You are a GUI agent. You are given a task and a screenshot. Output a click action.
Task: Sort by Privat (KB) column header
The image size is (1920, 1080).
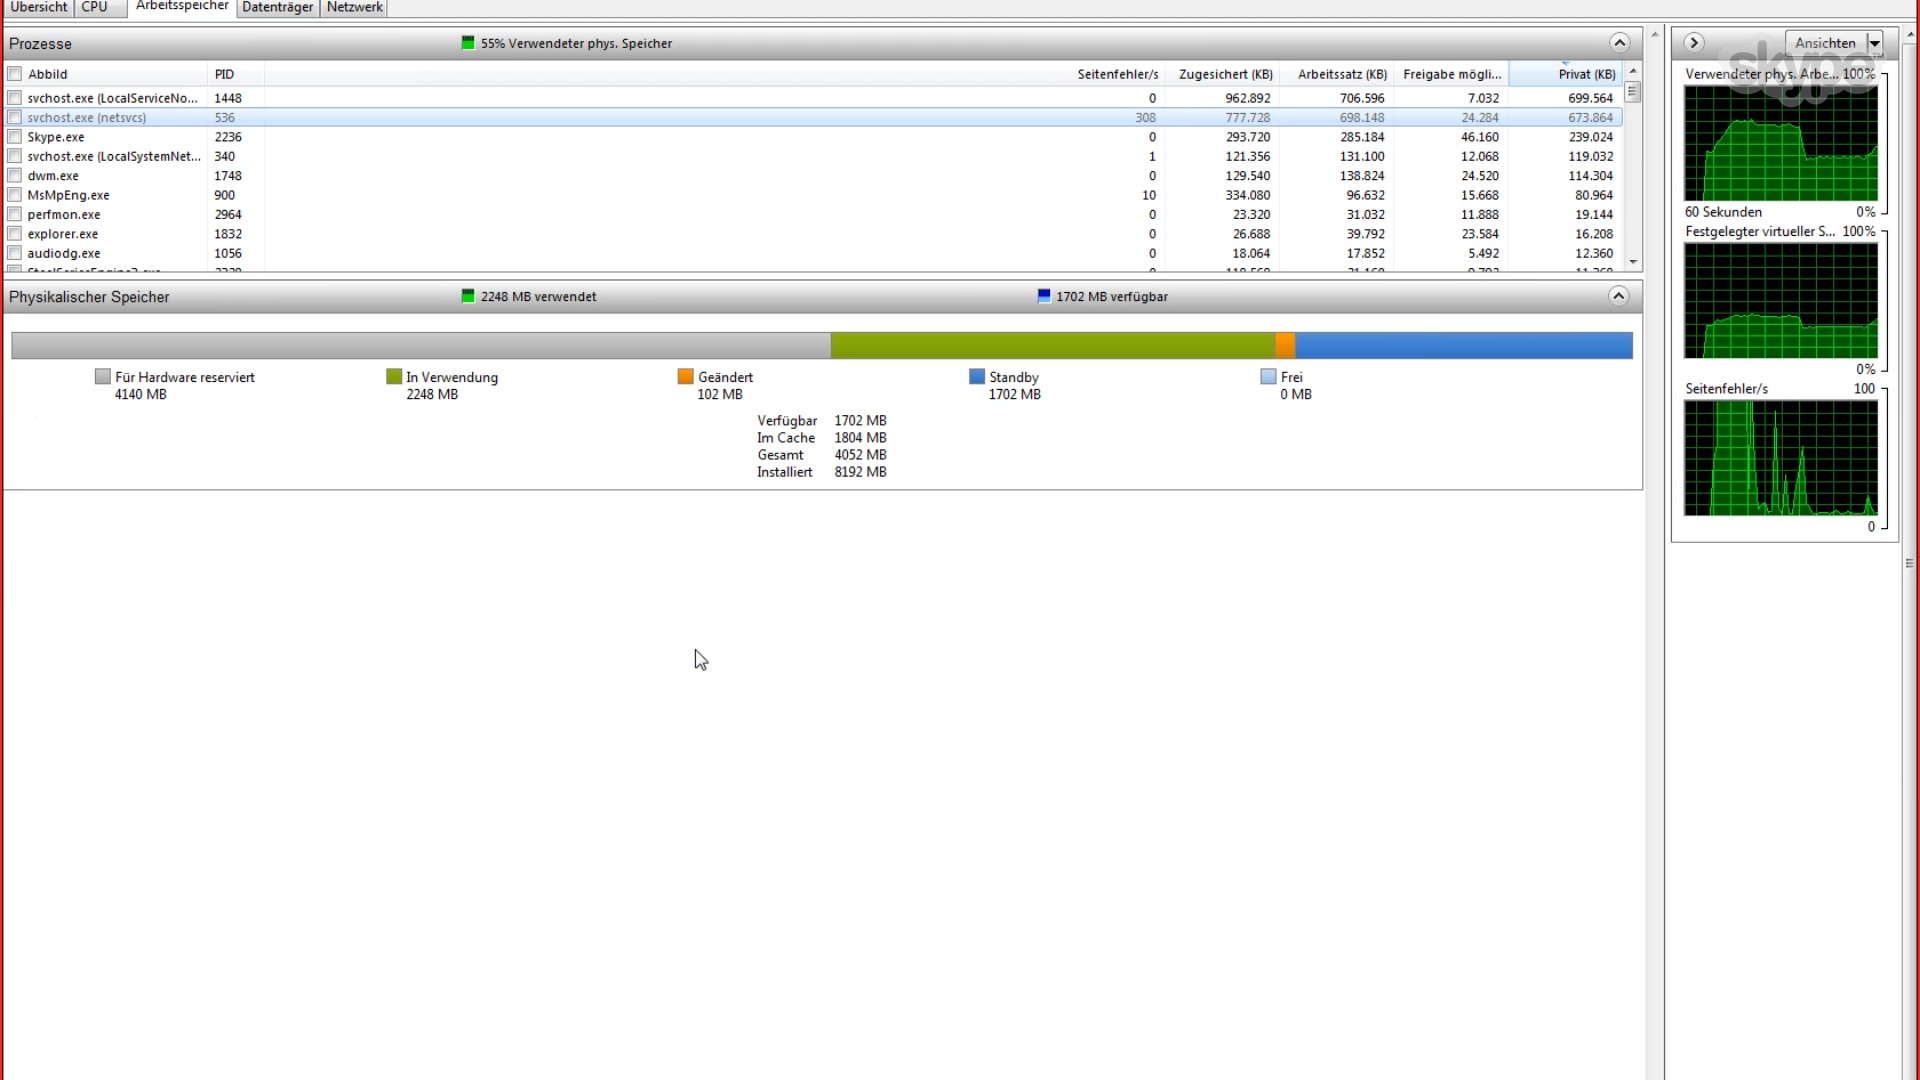(x=1585, y=74)
